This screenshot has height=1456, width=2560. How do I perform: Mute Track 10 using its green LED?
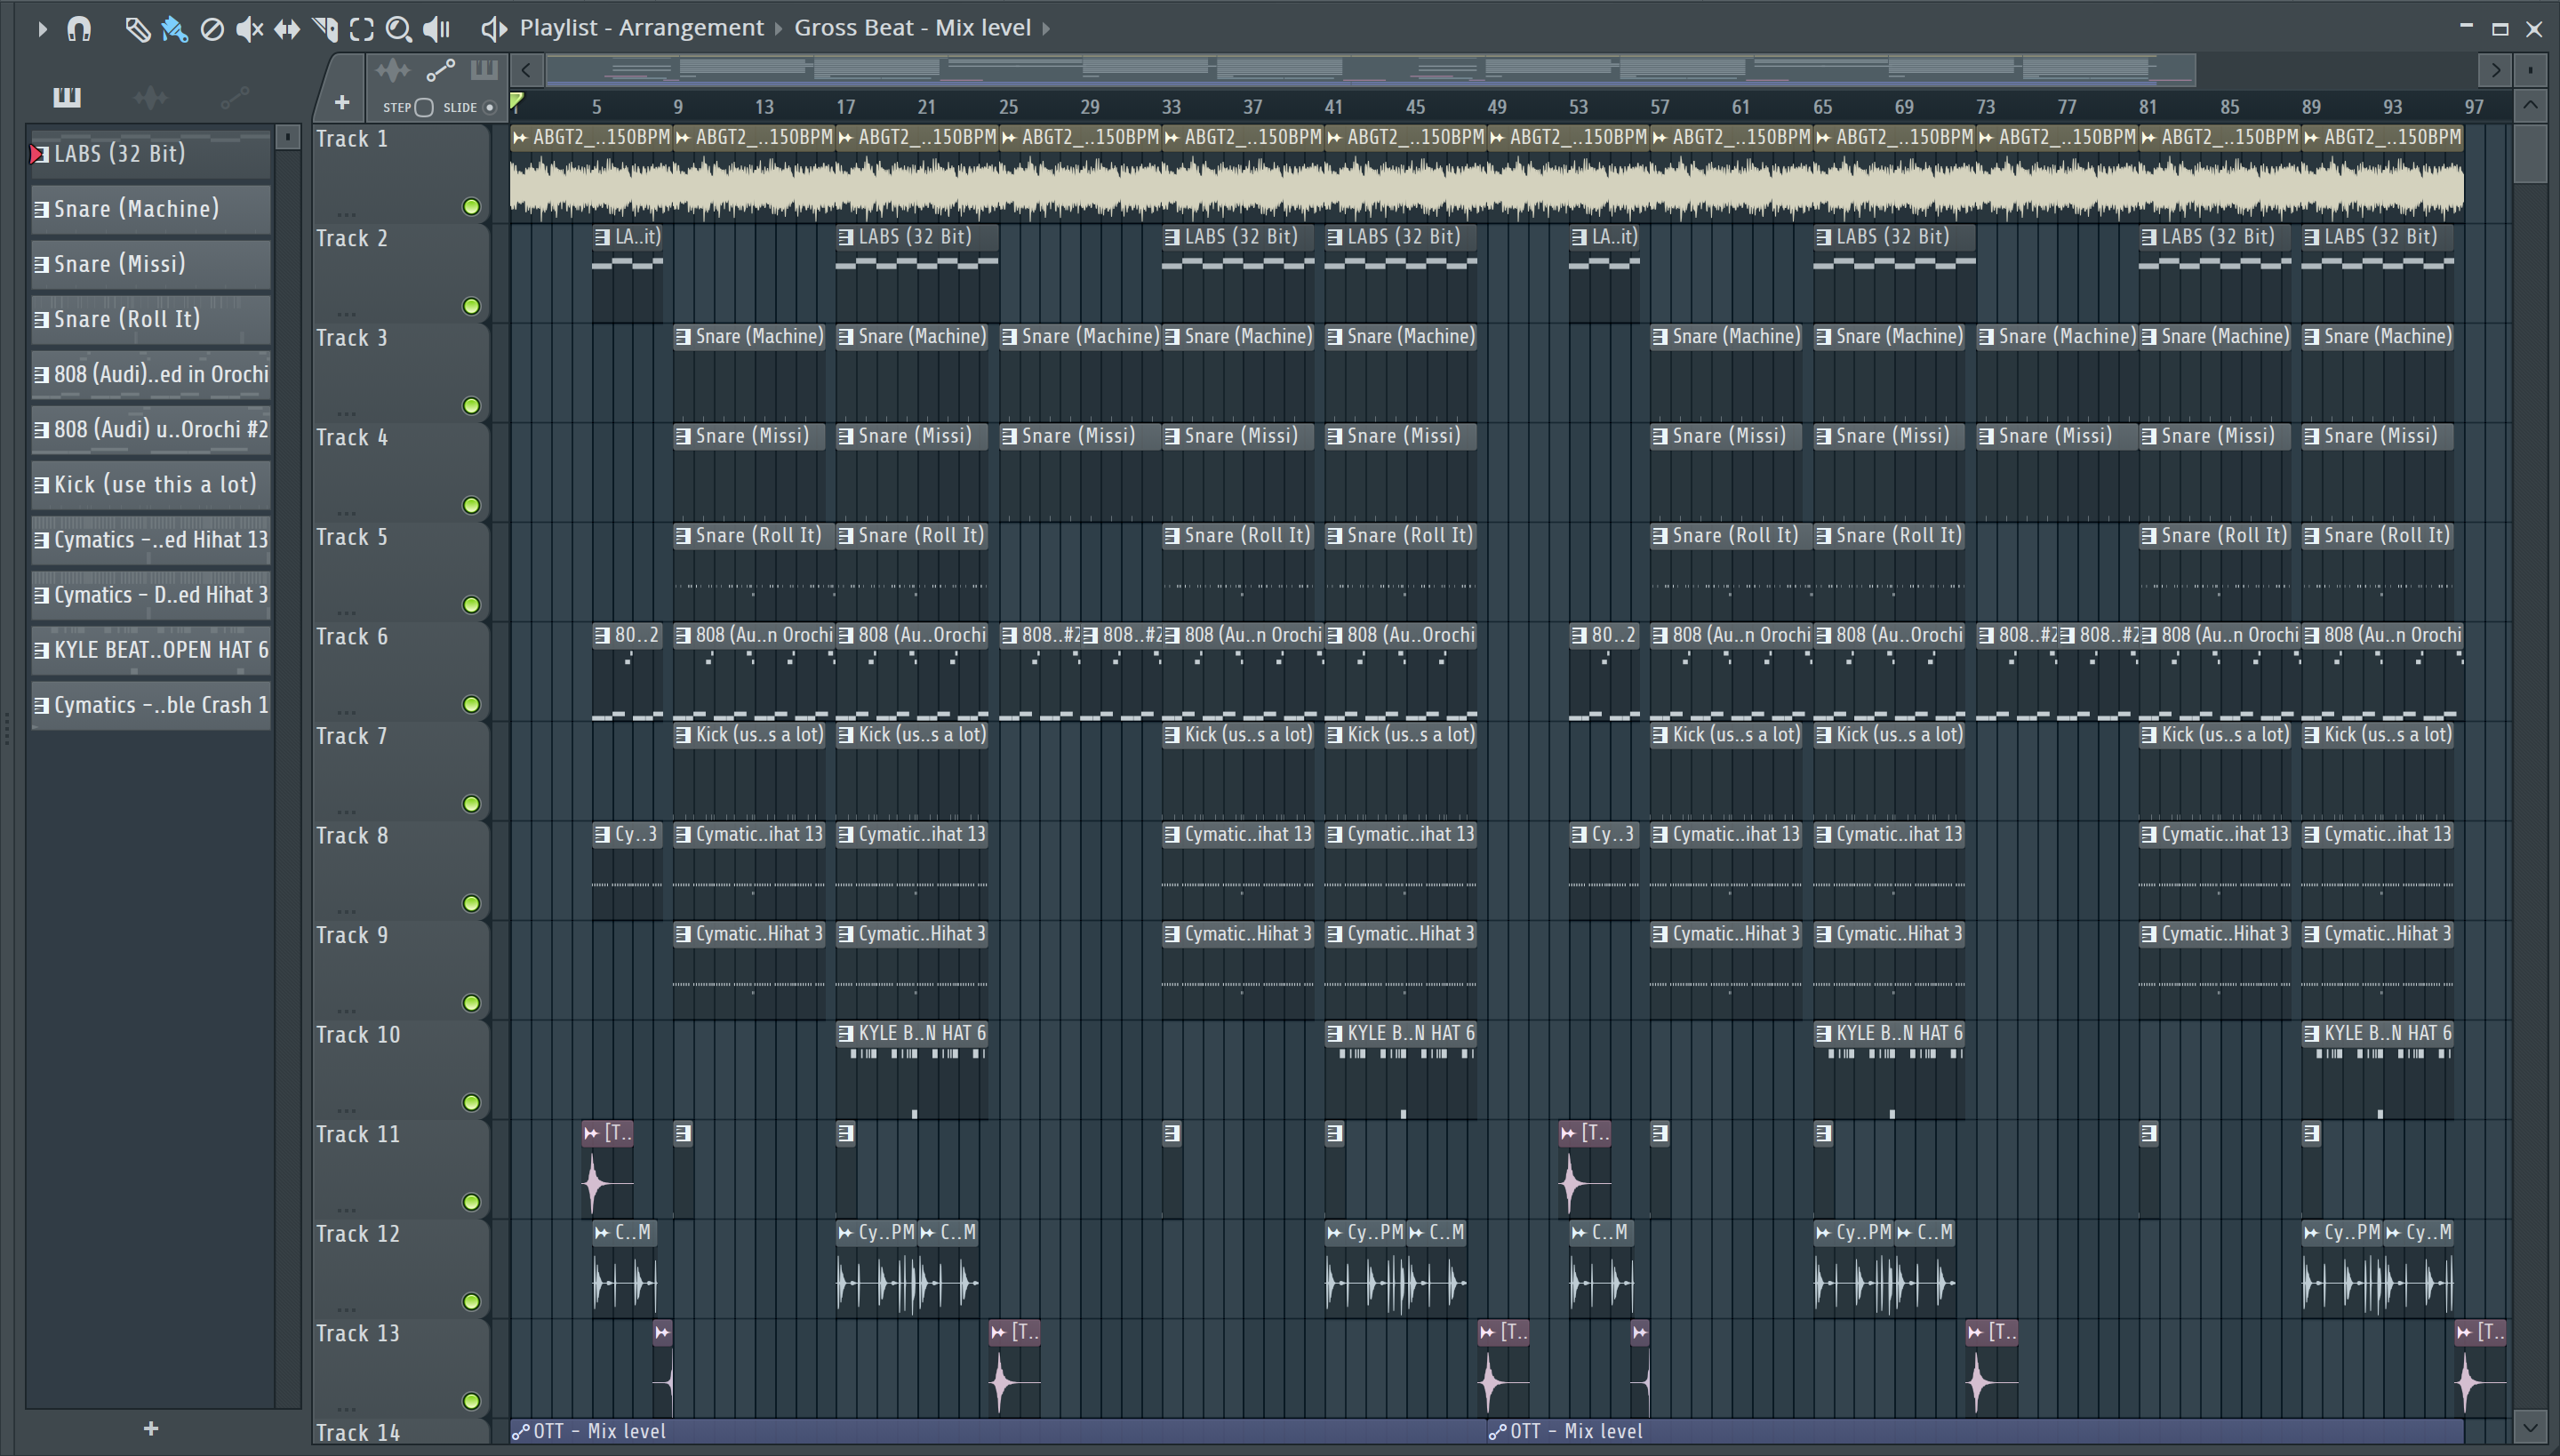coord(471,1103)
